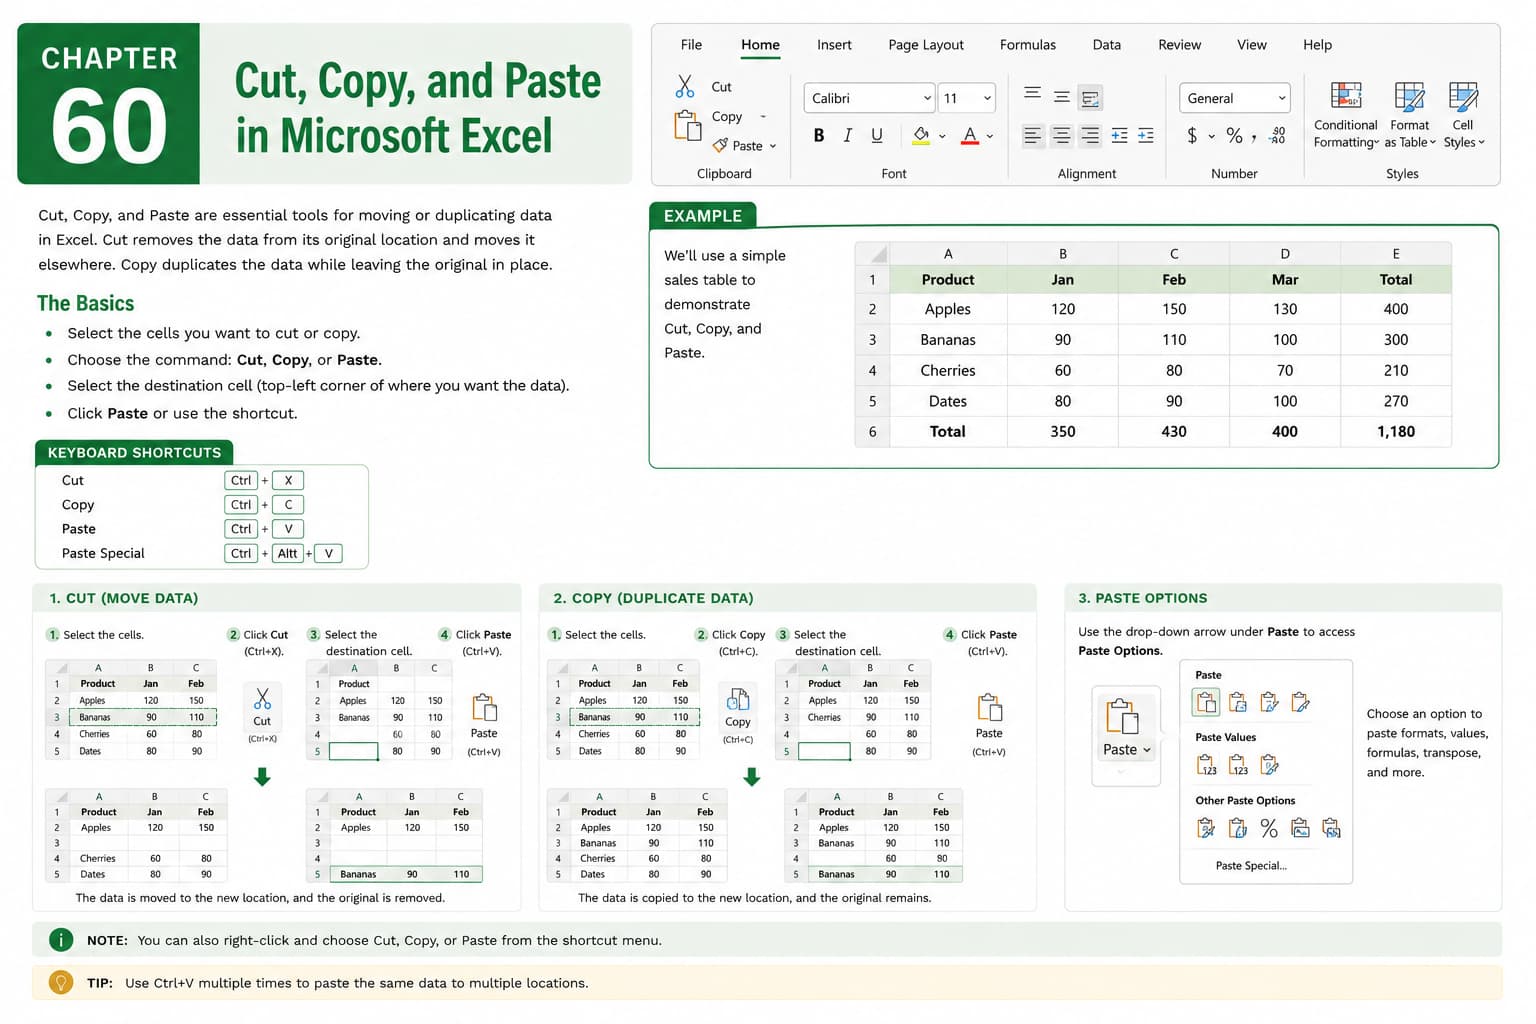
Task: Apply Accounting format with the dollar sign icon
Action: tap(1192, 135)
